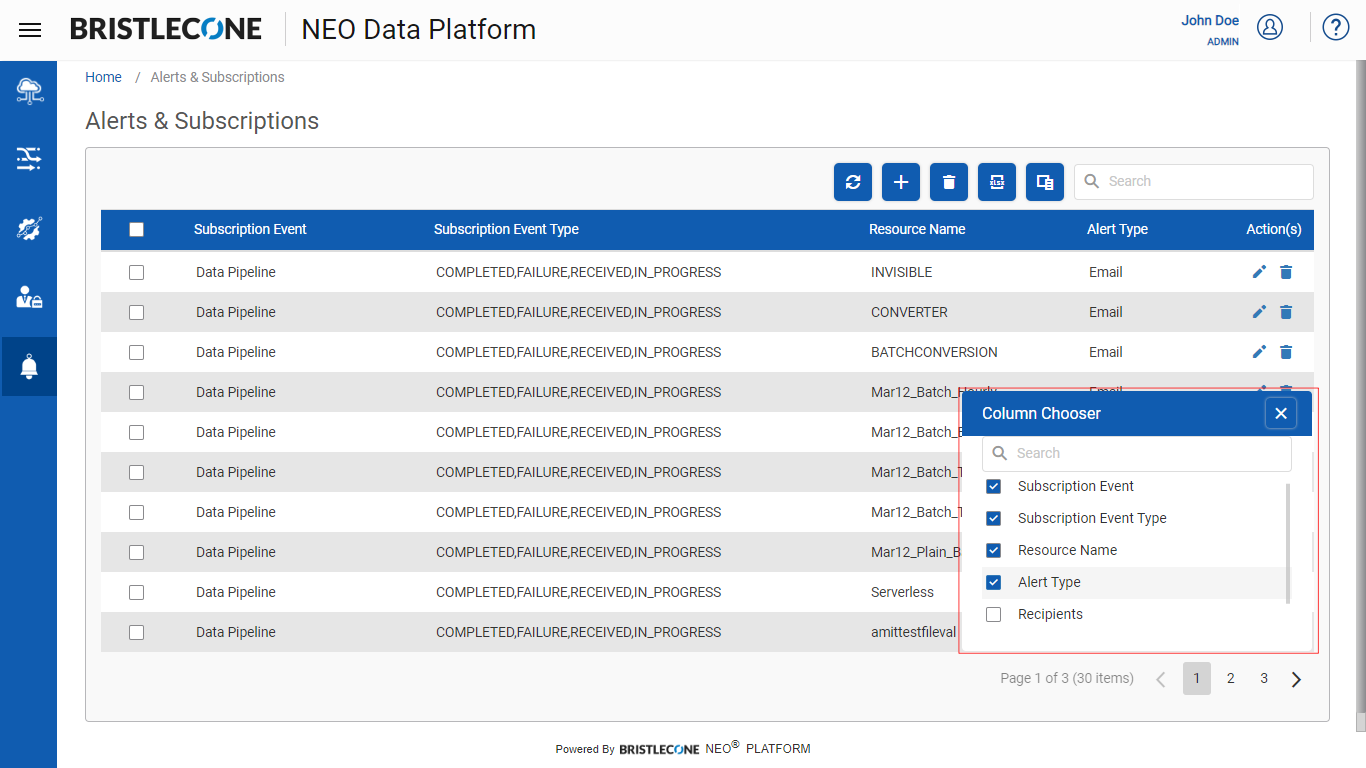
Task: Click the Column Chooser list scrollbar
Action: pyautogui.click(x=1287, y=543)
